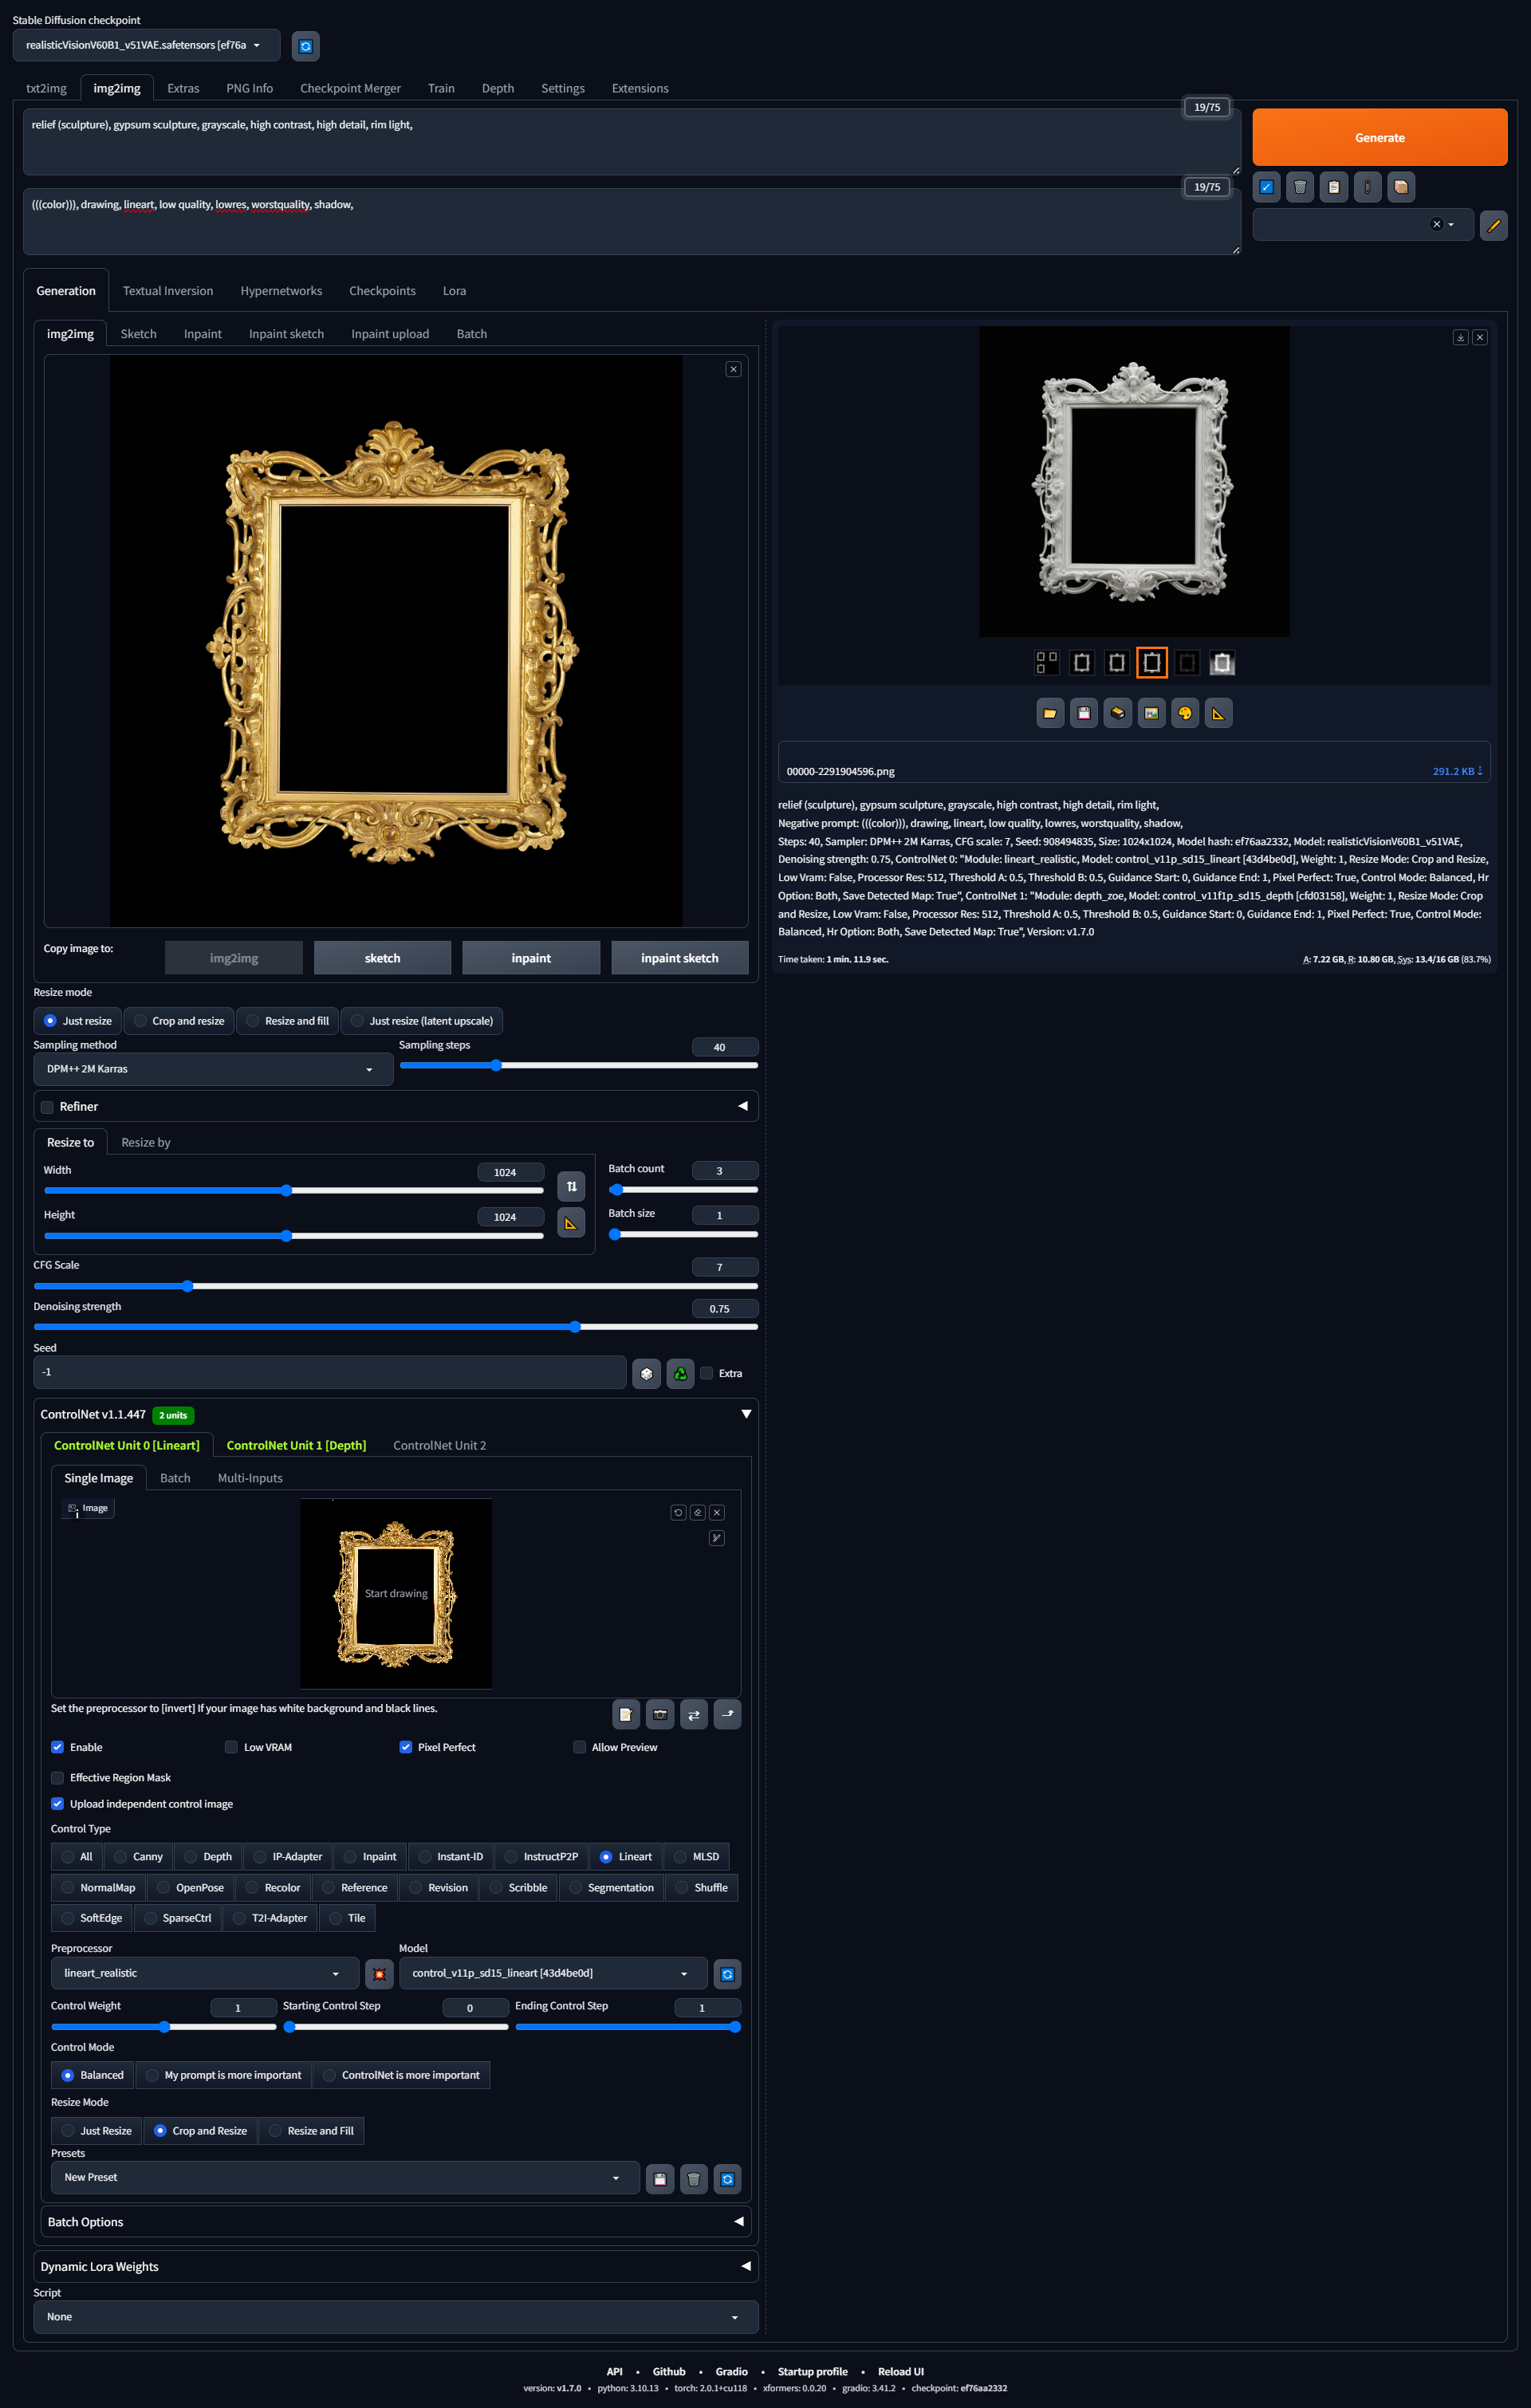
Task: Click the inpaint sketch copy button
Action: (x=679, y=958)
